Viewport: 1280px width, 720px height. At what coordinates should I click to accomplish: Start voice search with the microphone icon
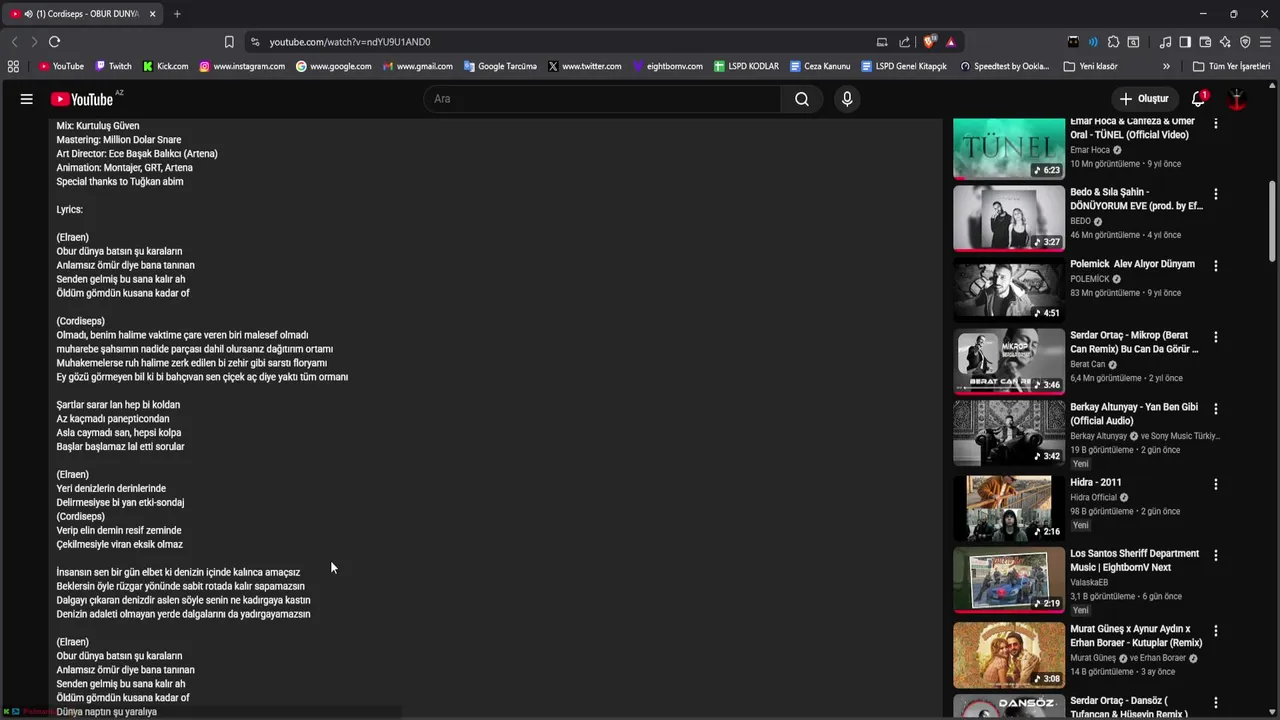(x=847, y=99)
